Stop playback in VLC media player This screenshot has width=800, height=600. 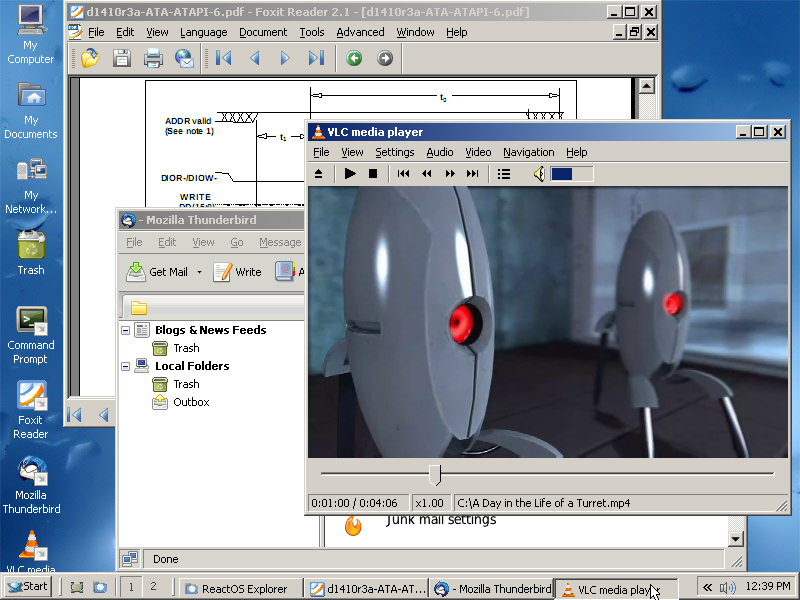click(373, 174)
